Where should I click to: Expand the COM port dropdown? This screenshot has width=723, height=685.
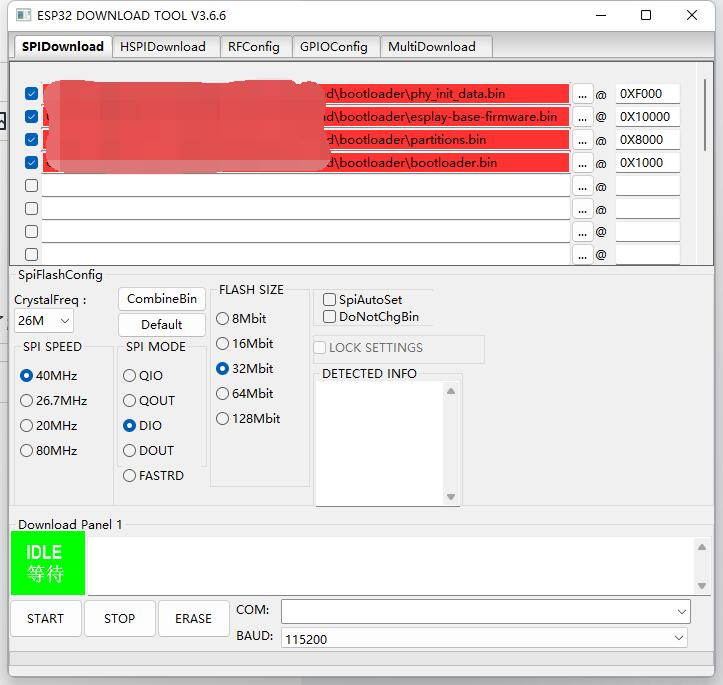485,611
